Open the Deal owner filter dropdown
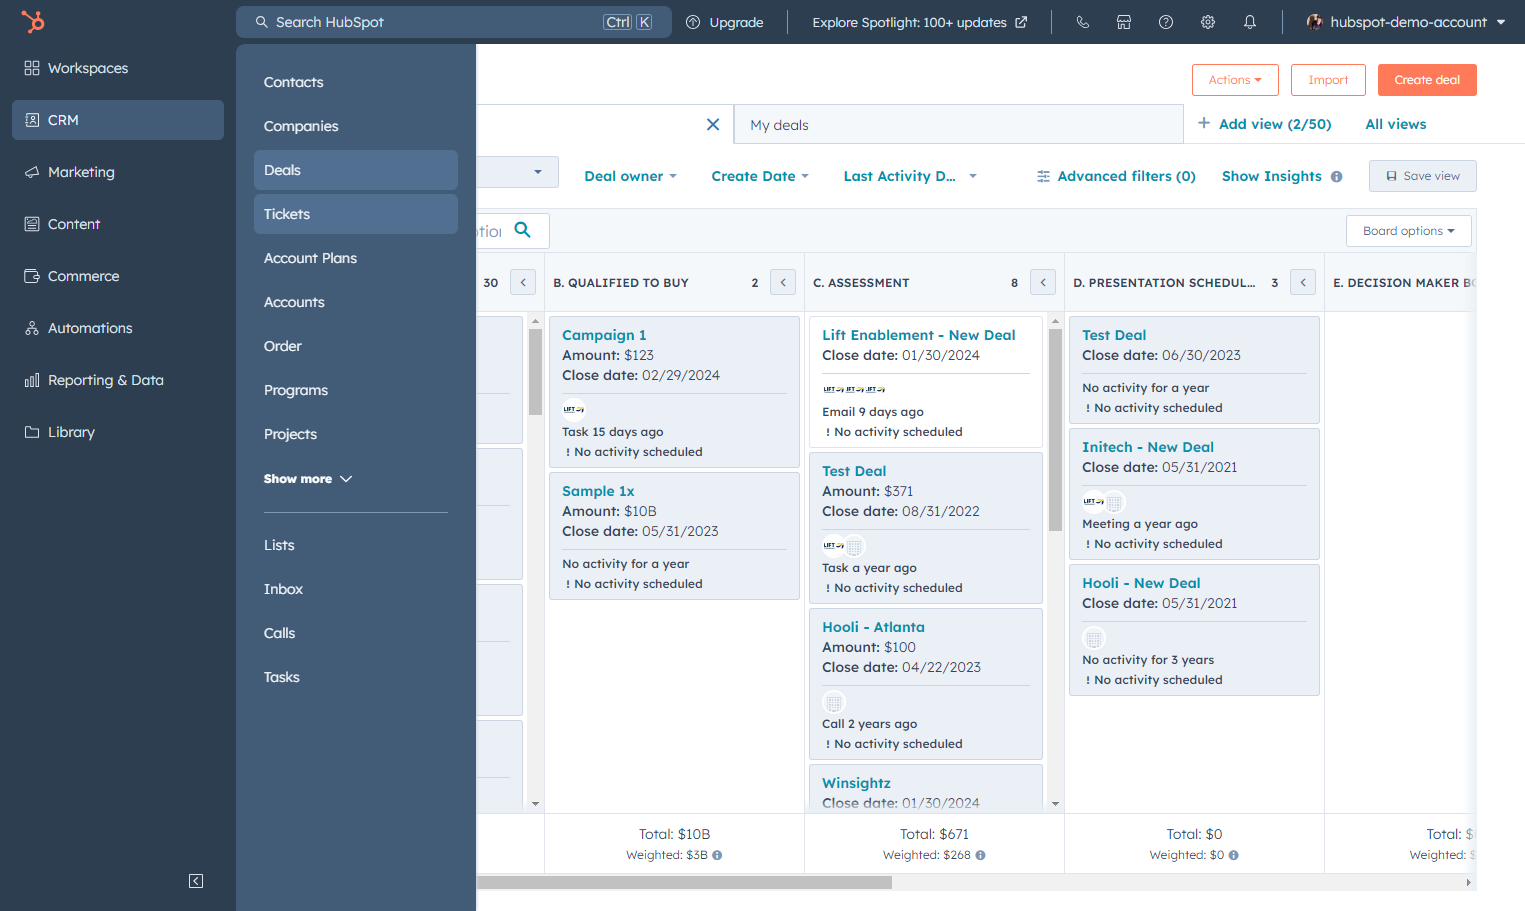The width and height of the screenshot is (1525, 911). point(630,176)
